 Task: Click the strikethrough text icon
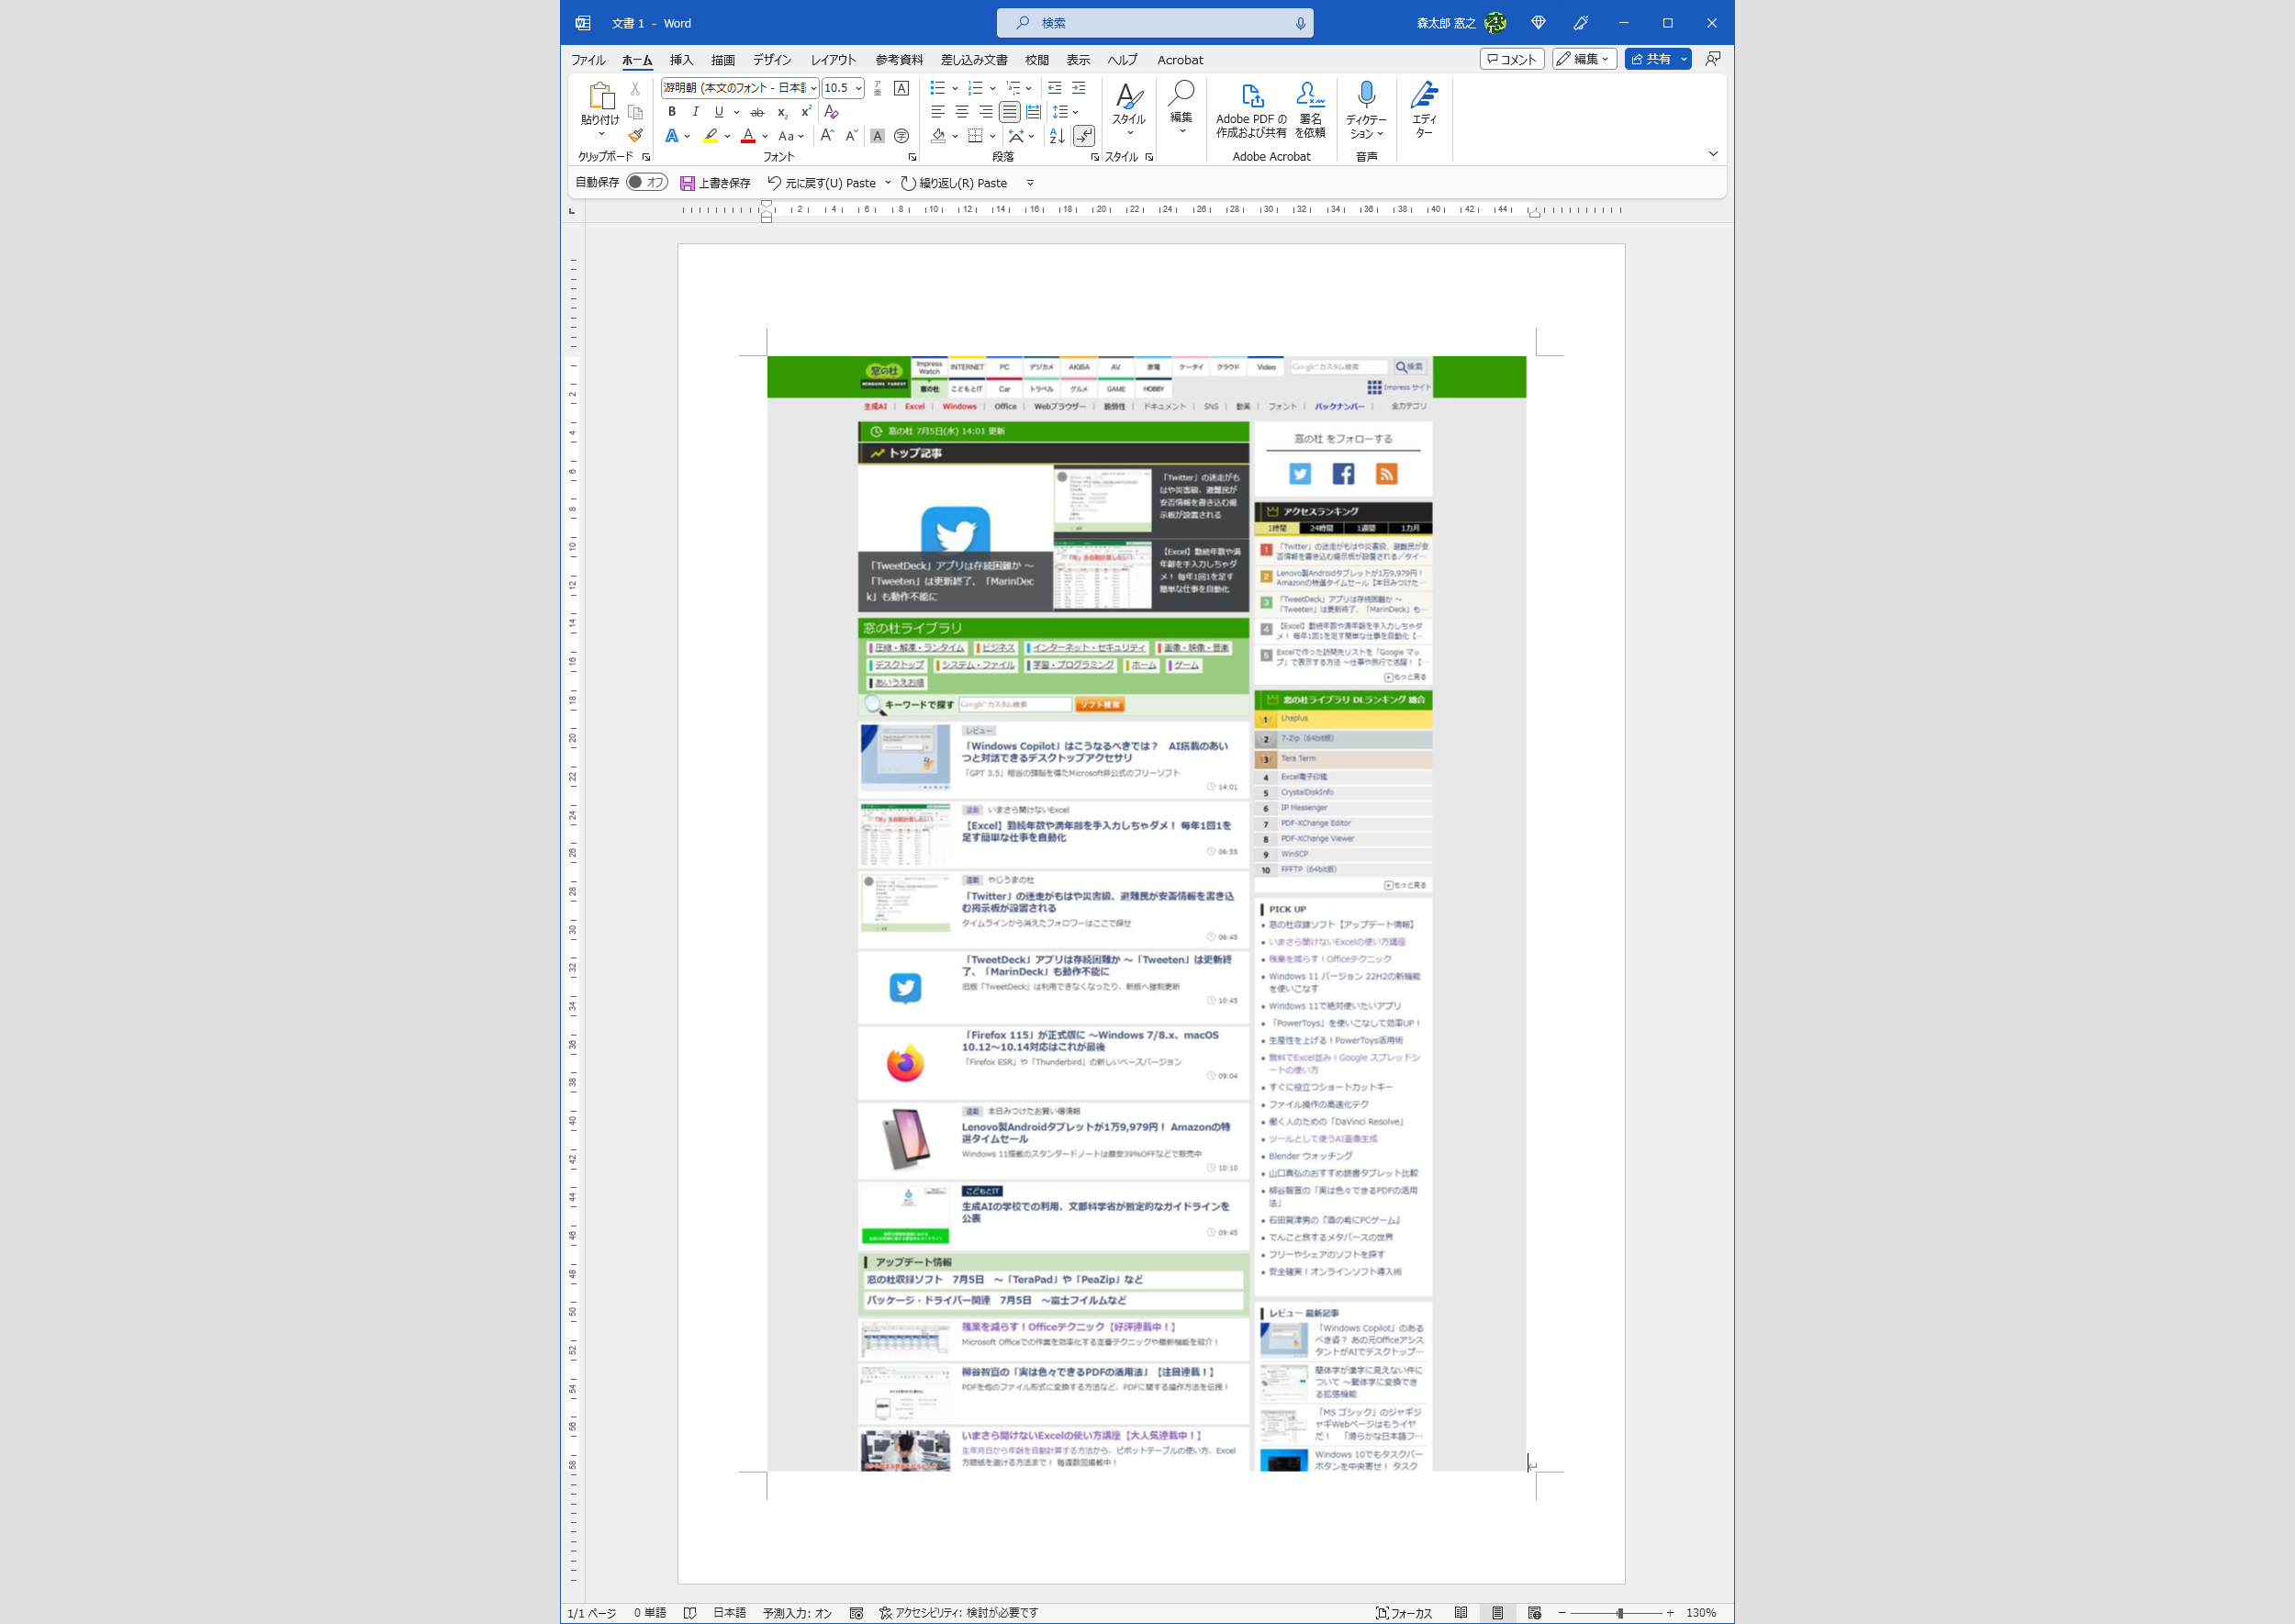(757, 112)
